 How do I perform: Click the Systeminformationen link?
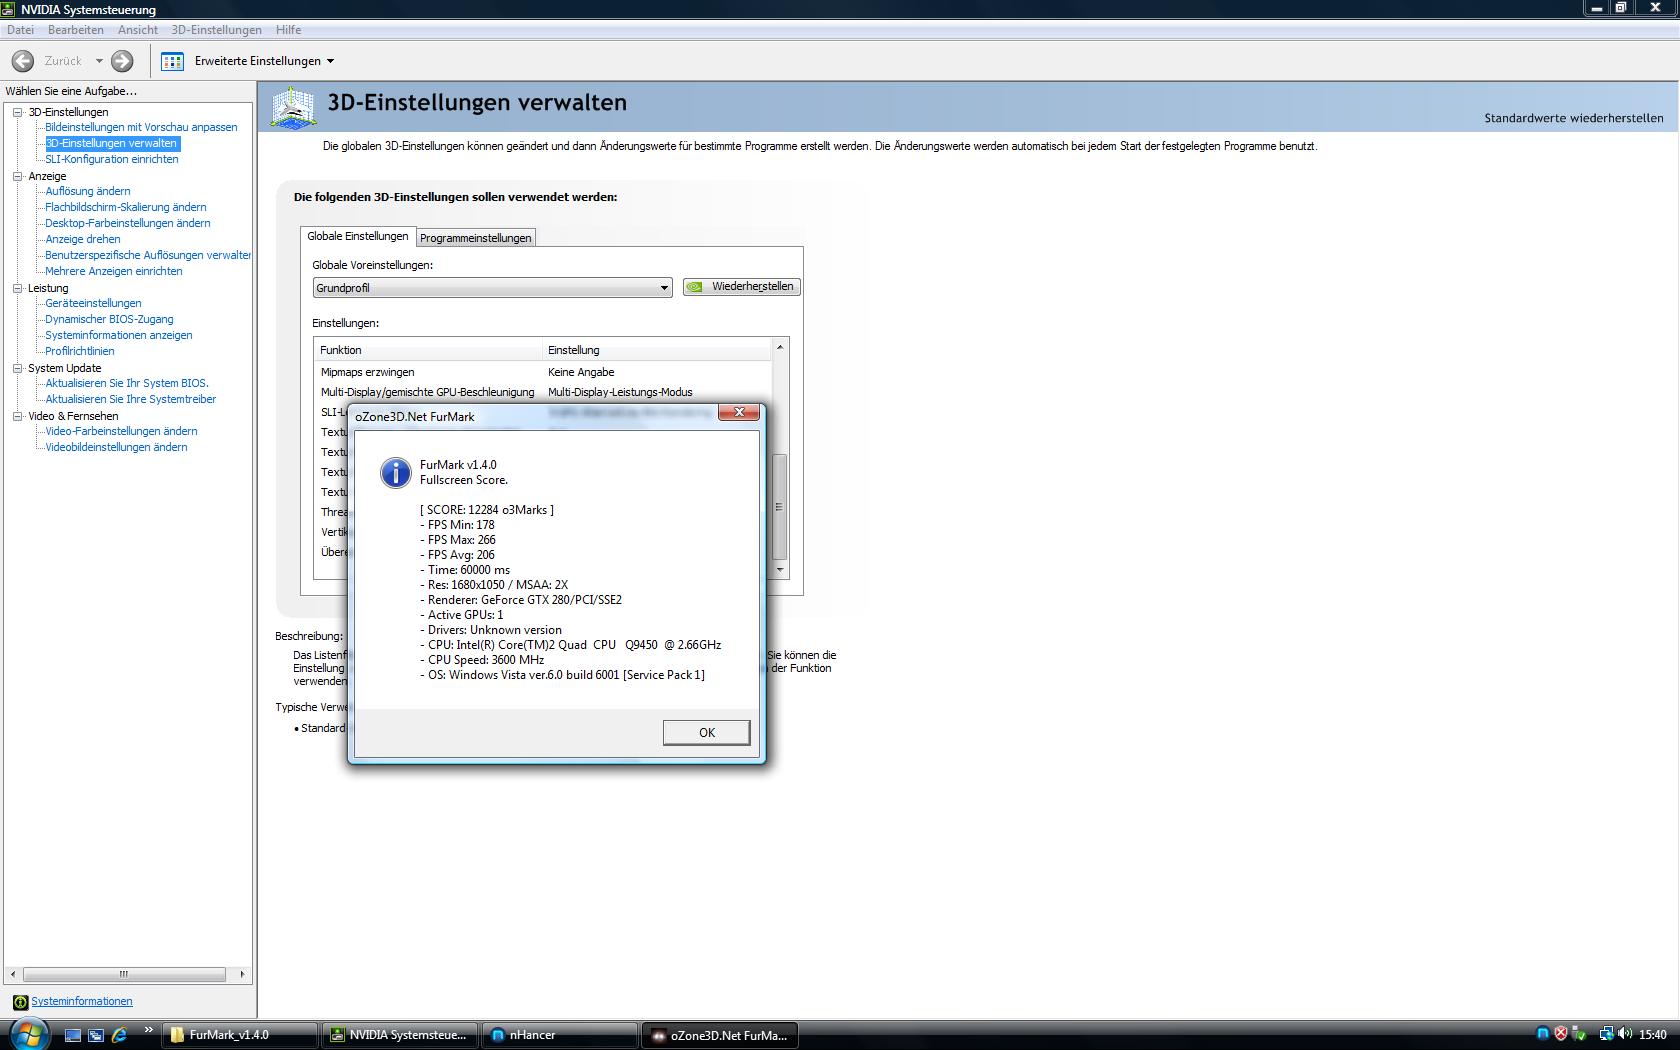point(82,1001)
